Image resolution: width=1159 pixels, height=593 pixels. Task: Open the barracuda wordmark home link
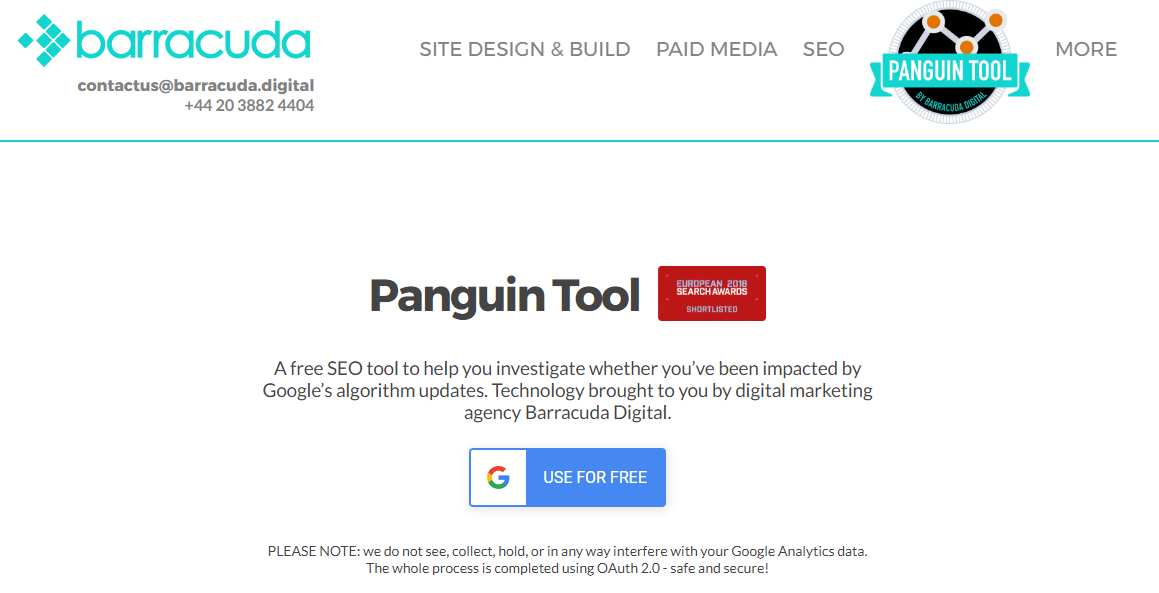coord(194,41)
